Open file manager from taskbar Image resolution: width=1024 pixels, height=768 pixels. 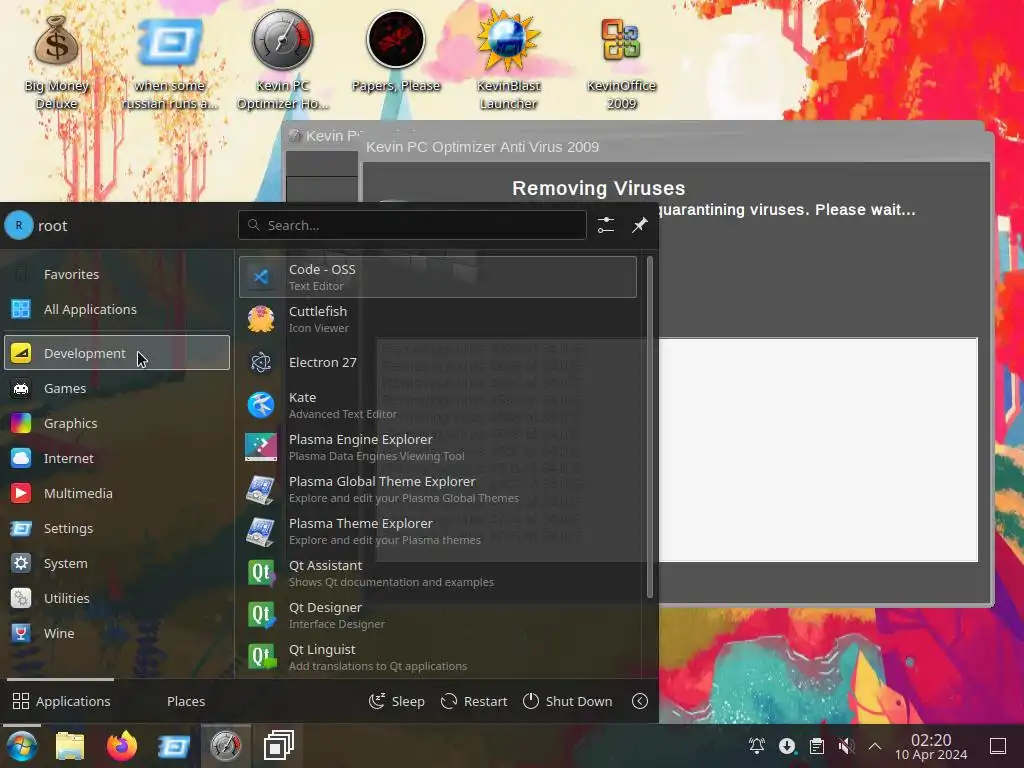tap(70, 746)
